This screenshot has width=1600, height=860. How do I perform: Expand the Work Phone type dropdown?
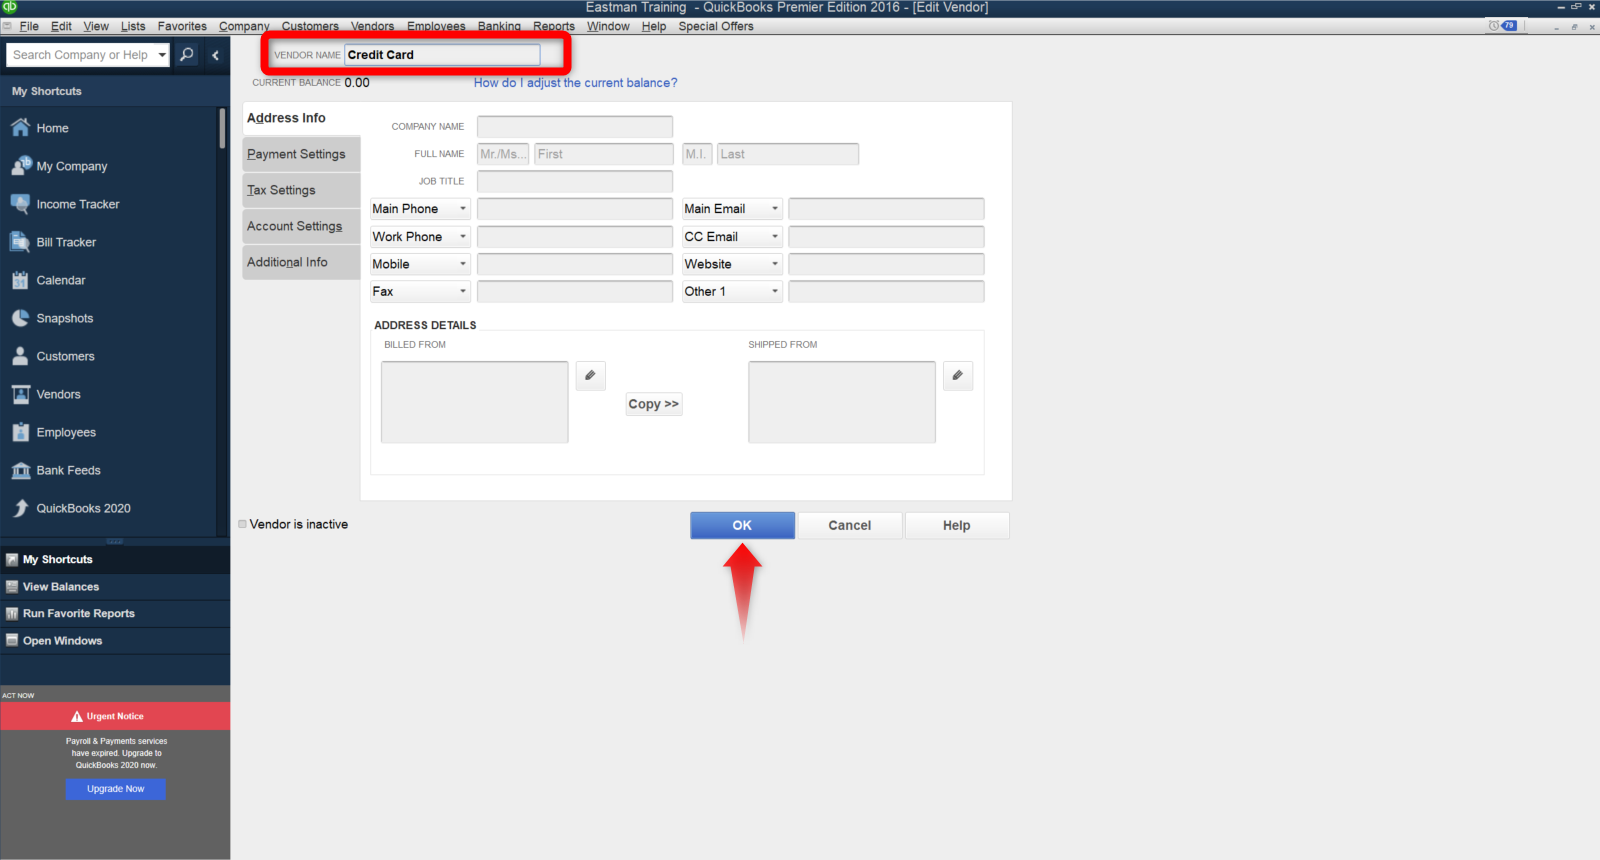click(x=463, y=237)
